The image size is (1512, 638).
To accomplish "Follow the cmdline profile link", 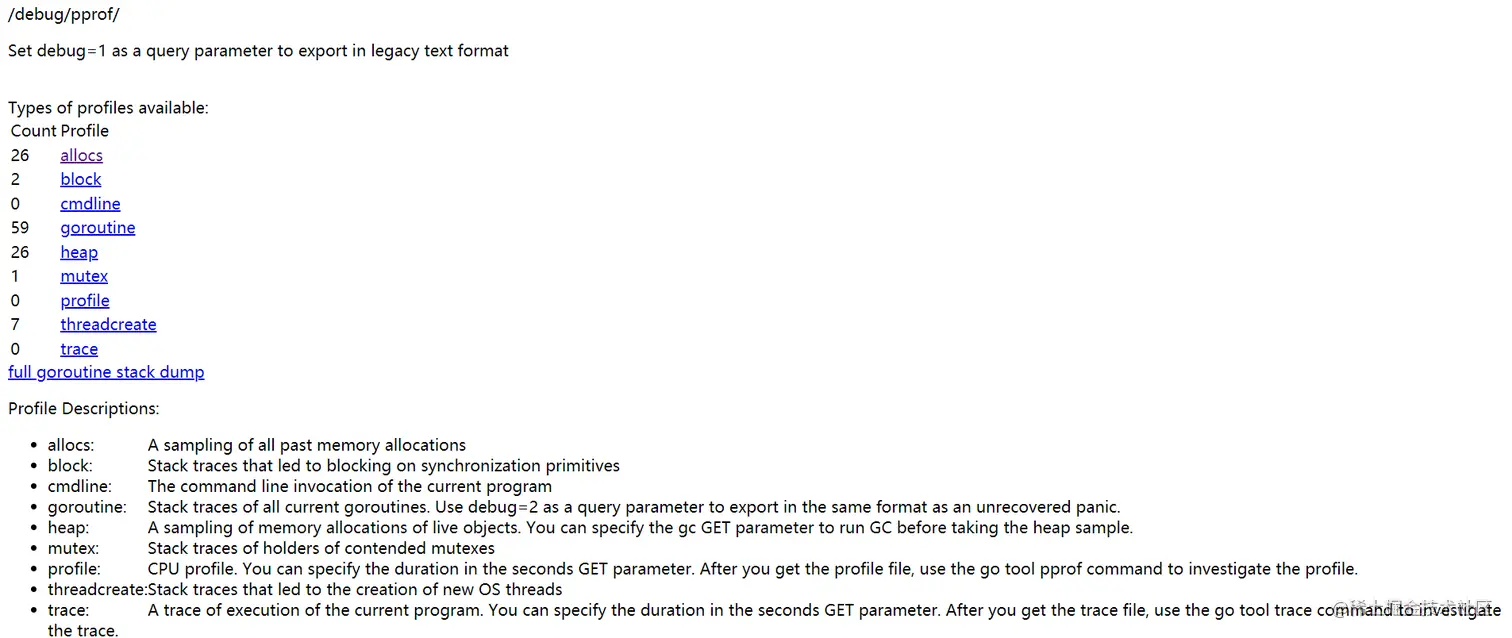I will (x=90, y=204).
